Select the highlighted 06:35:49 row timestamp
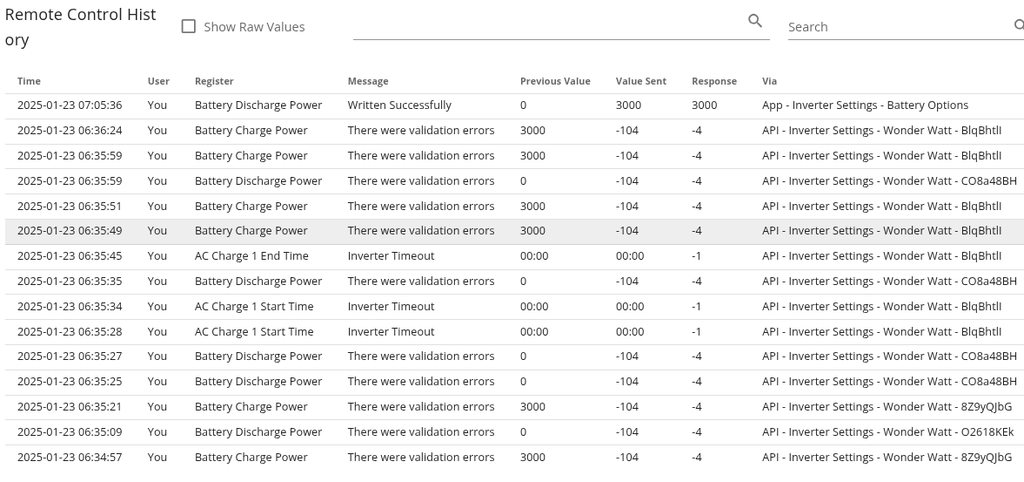Viewport: 1024px width, 482px height. (x=69, y=231)
